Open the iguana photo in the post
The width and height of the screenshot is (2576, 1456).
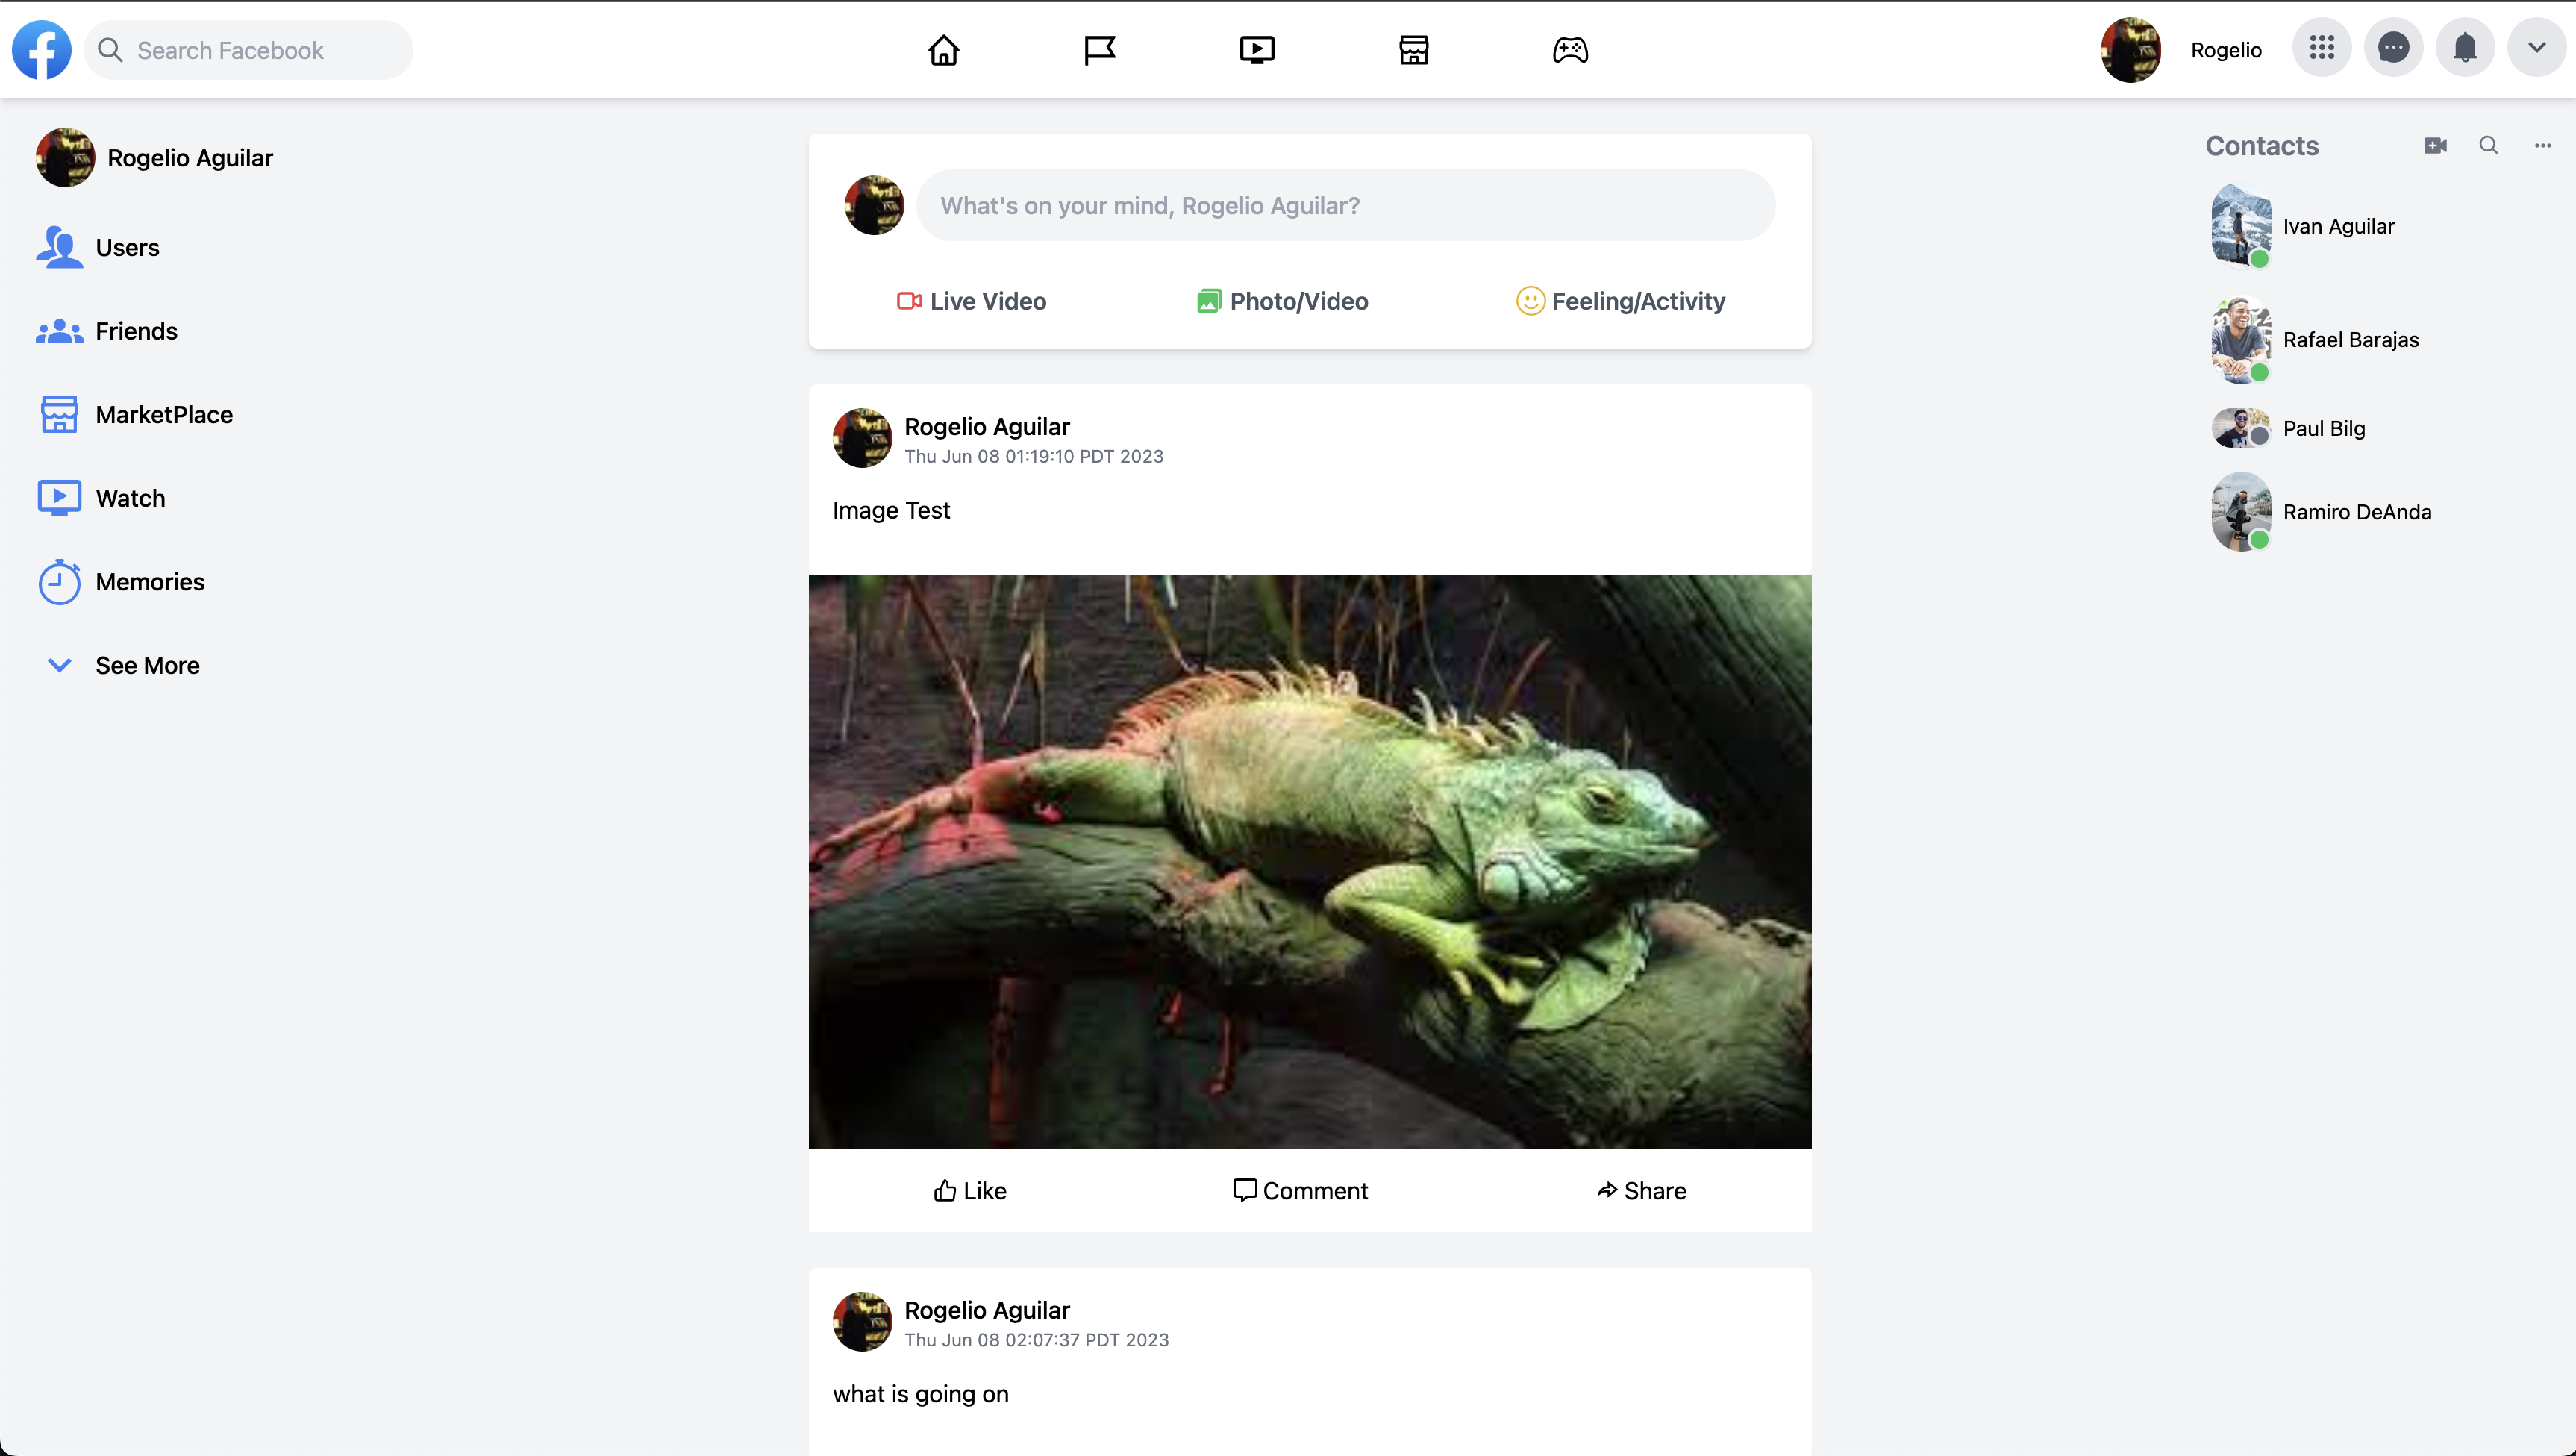1310,861
